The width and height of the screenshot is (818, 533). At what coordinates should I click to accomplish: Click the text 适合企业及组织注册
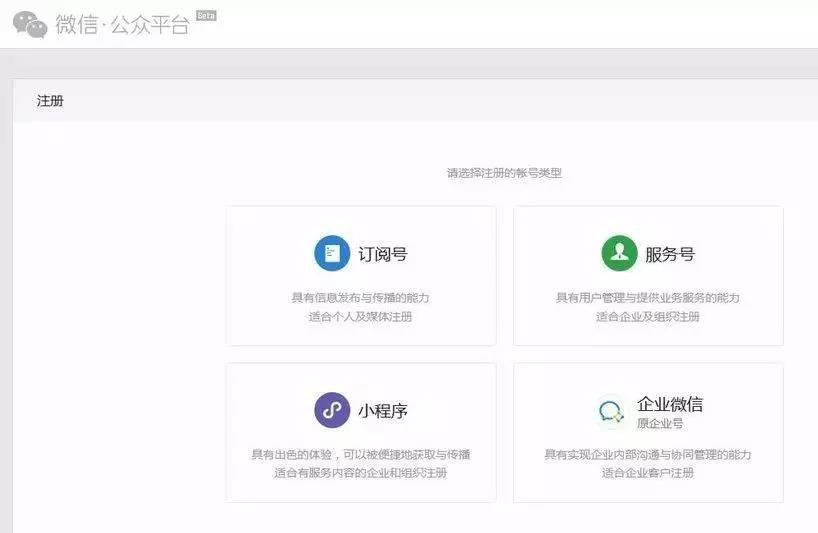pos(647,317)
